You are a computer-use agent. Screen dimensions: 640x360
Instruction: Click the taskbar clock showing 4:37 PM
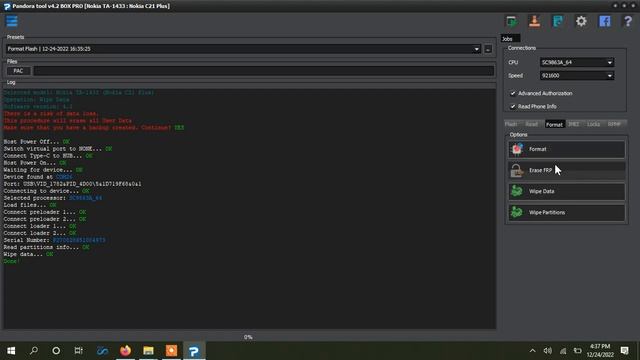600,351
